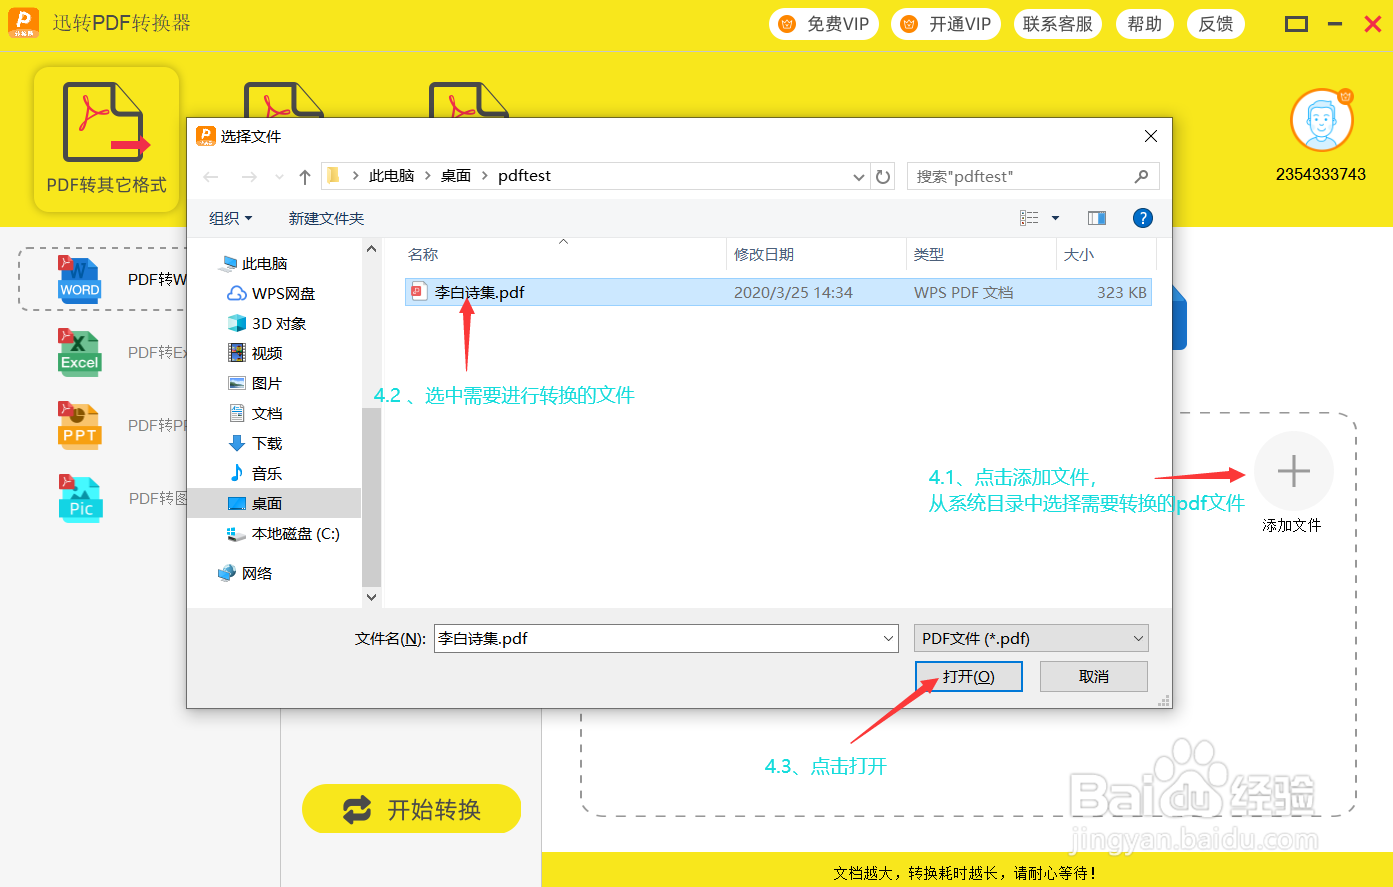This screenshot has height=887, width=1393.
Task: Click the 开通VIP button
Action: tap(946, 24)
